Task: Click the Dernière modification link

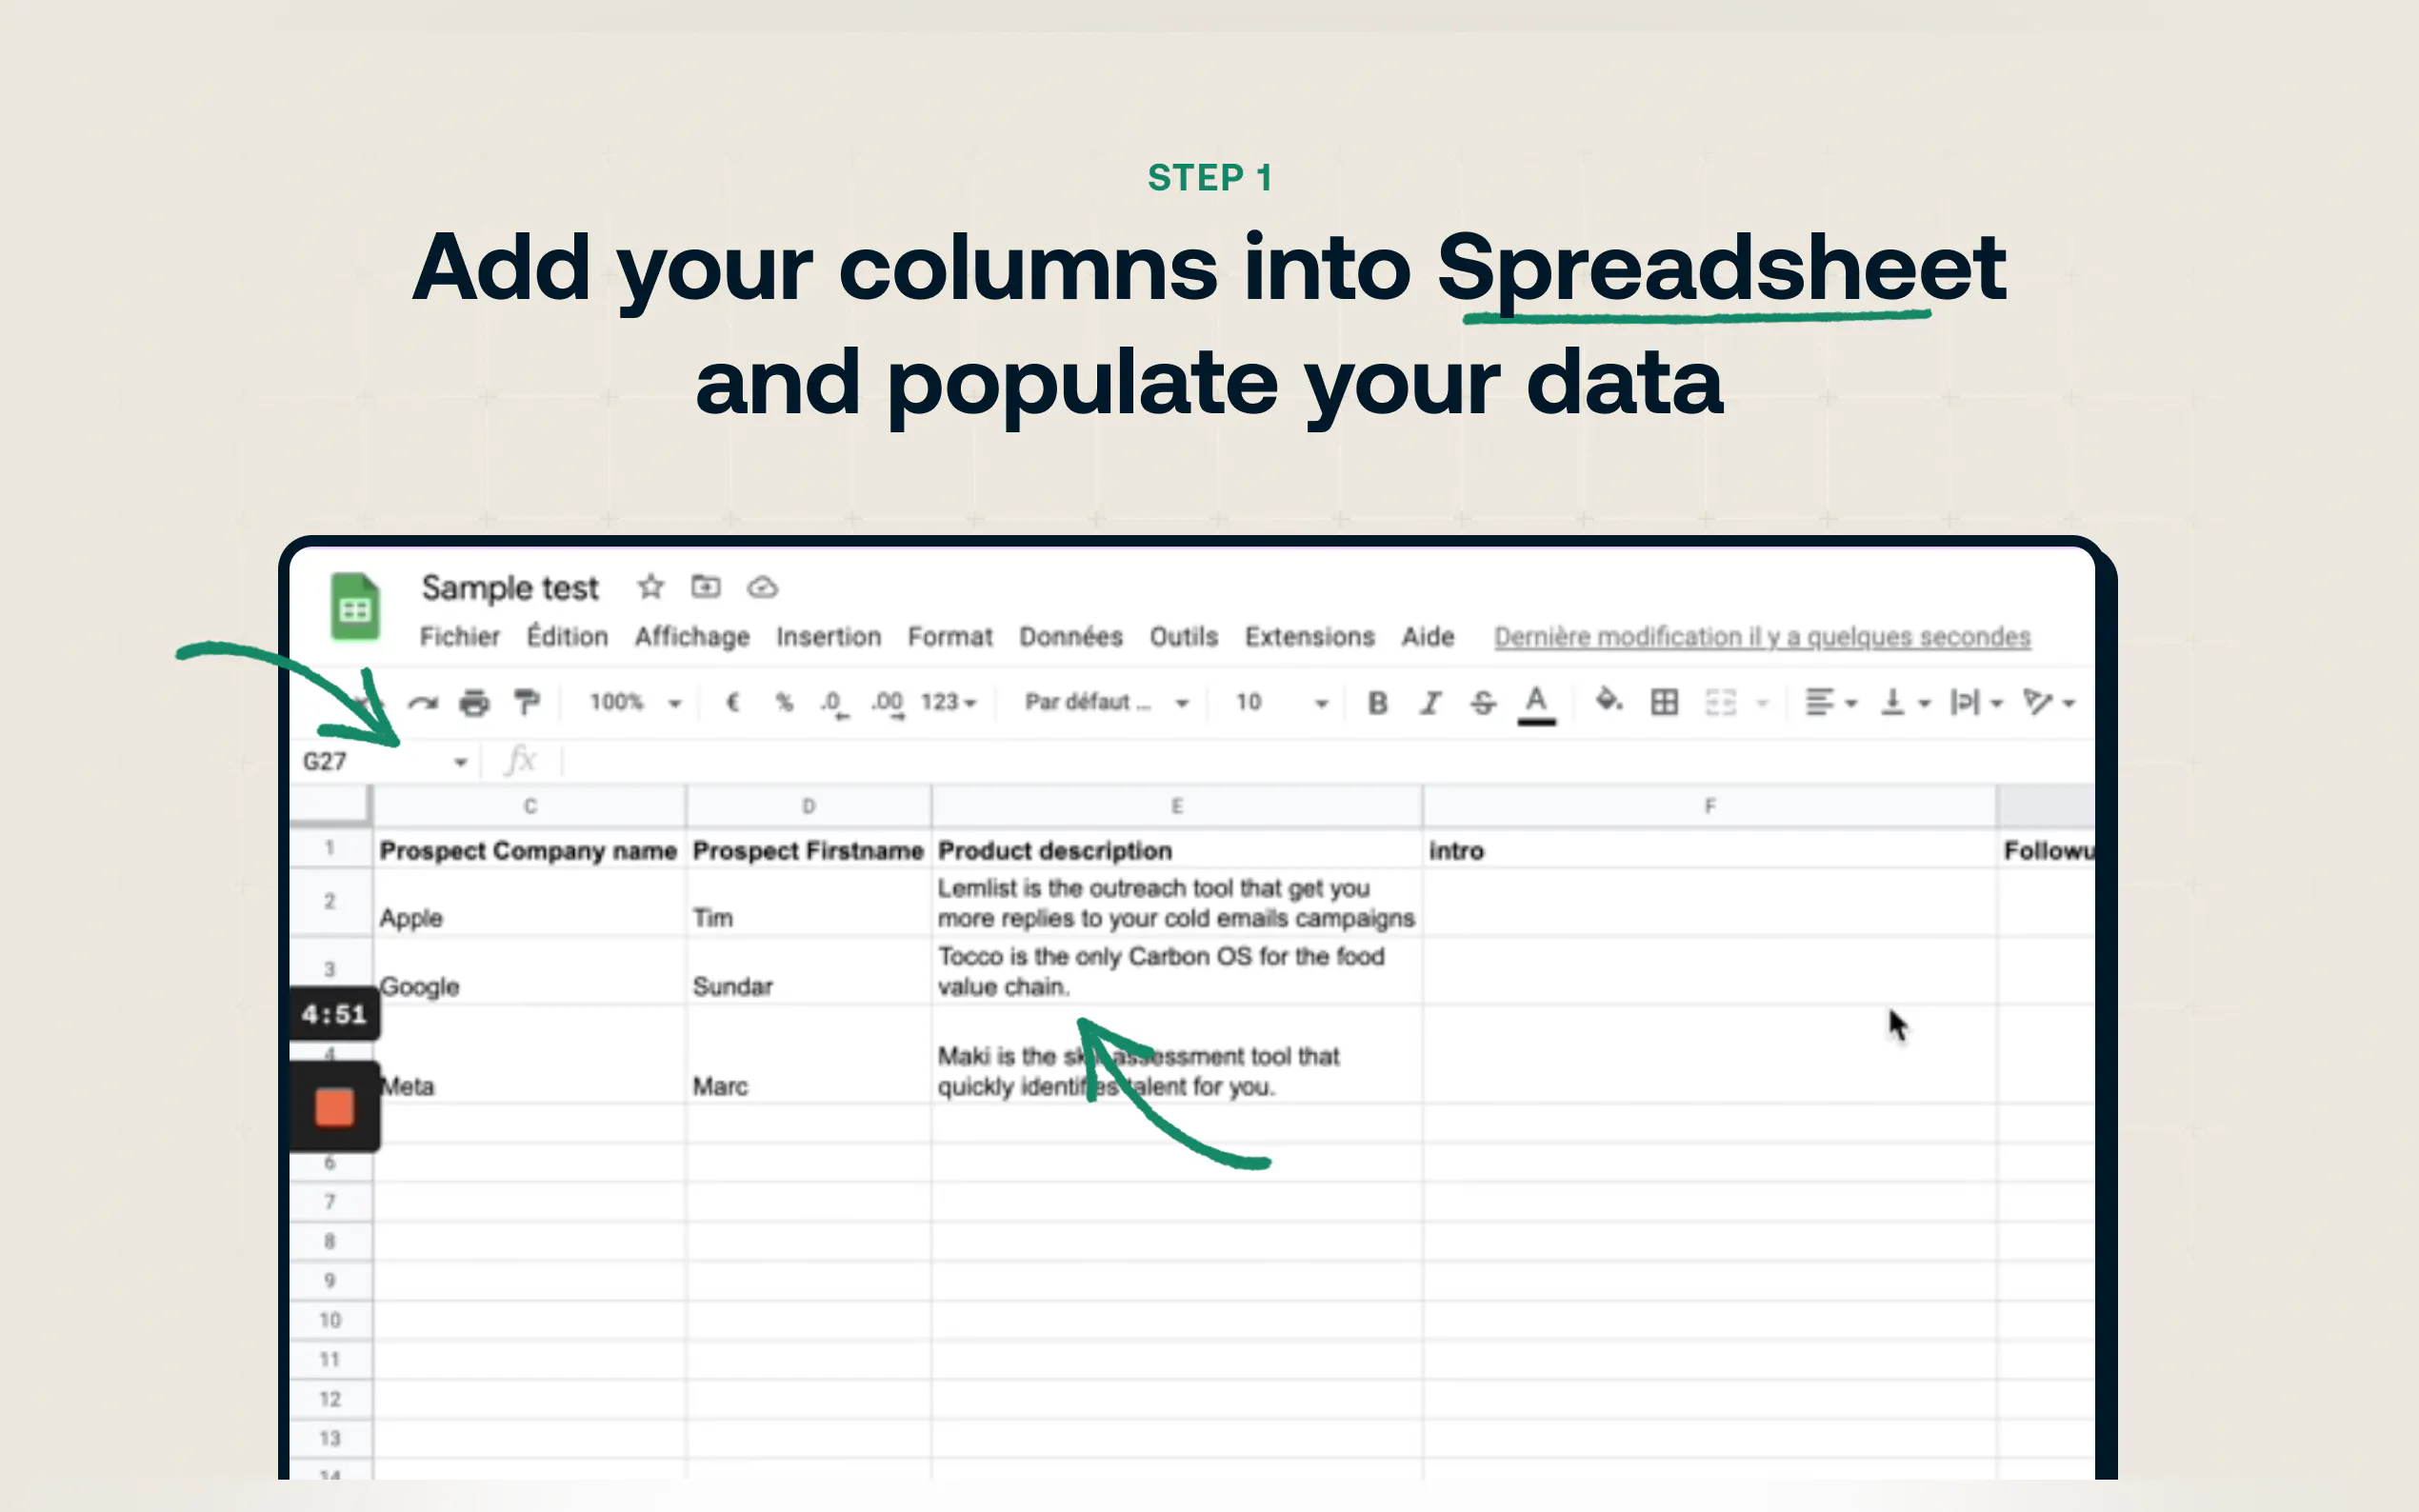Action: point(1762,637)
